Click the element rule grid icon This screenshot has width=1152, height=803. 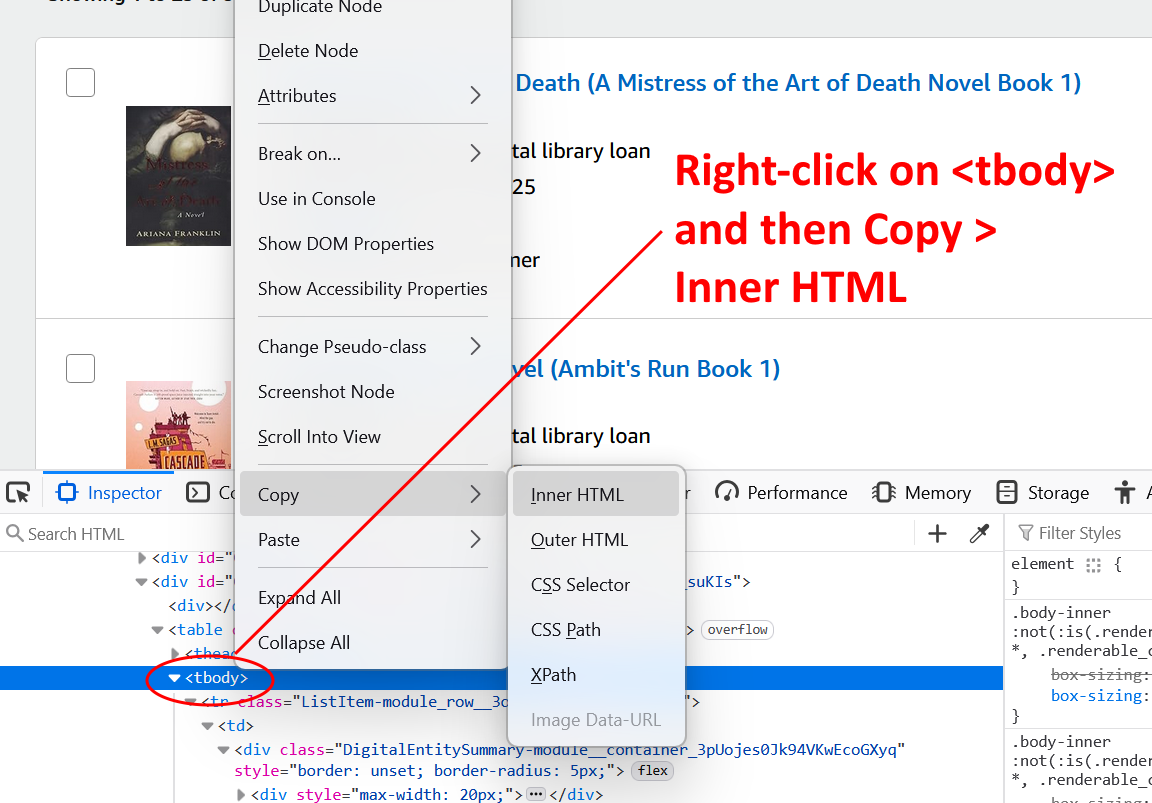point(1093,565)
